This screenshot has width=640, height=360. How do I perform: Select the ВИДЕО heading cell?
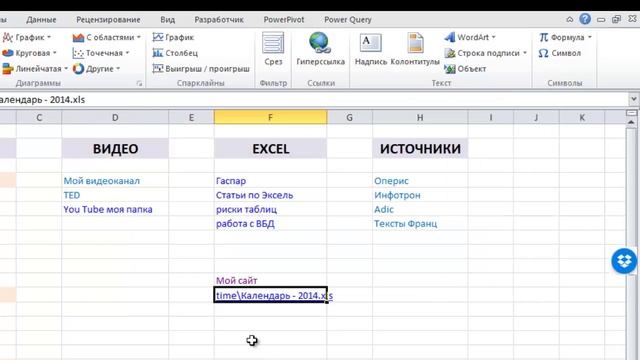(x=115, y=149)
